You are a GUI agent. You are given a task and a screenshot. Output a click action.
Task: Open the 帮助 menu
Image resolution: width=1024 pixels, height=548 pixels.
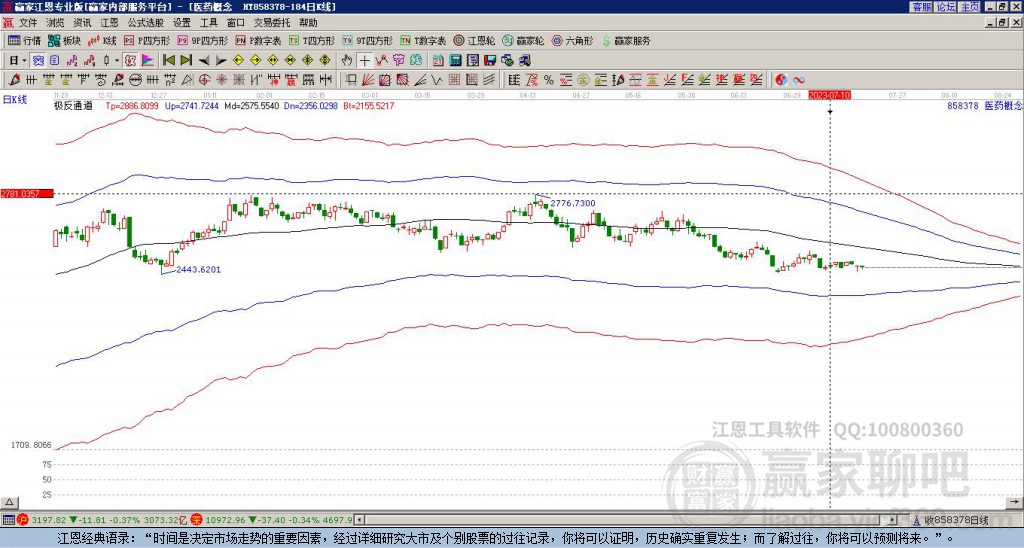pyautogui.click(x=308, y=23)
